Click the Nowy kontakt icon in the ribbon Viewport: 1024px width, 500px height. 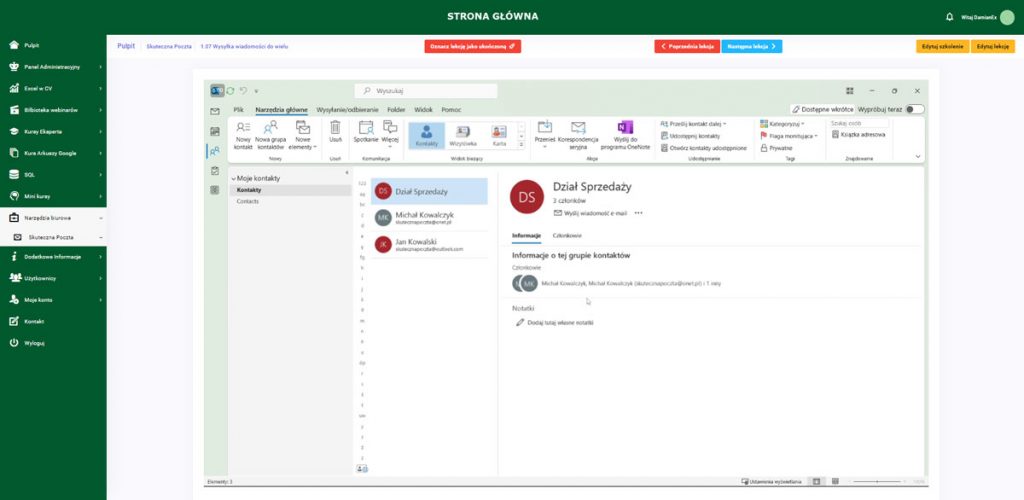[243, 128]
